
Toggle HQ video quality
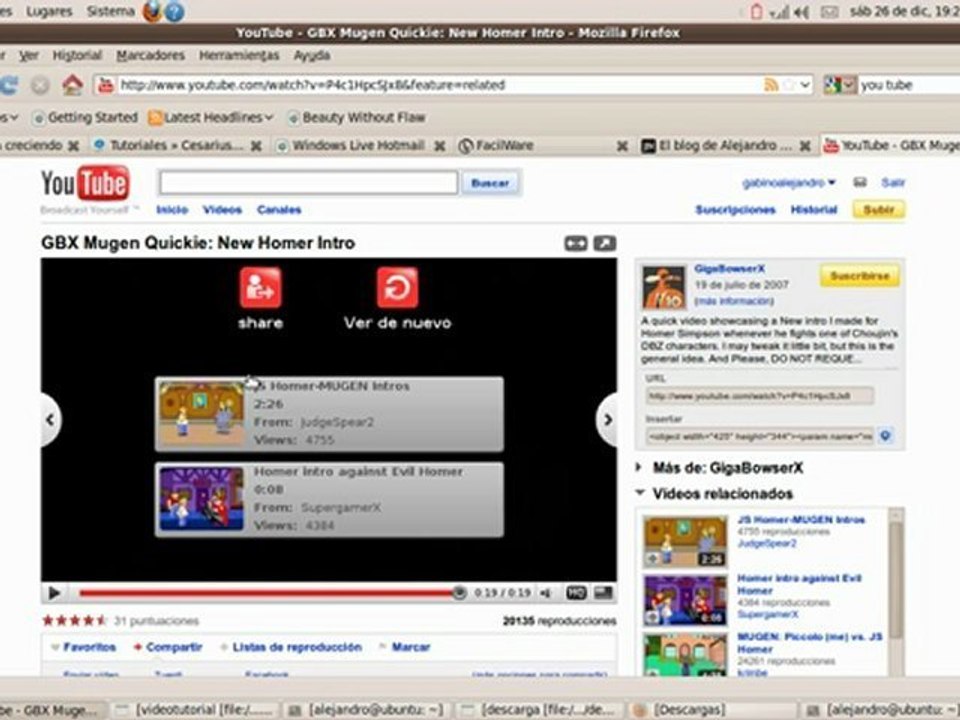coord(576,593)
